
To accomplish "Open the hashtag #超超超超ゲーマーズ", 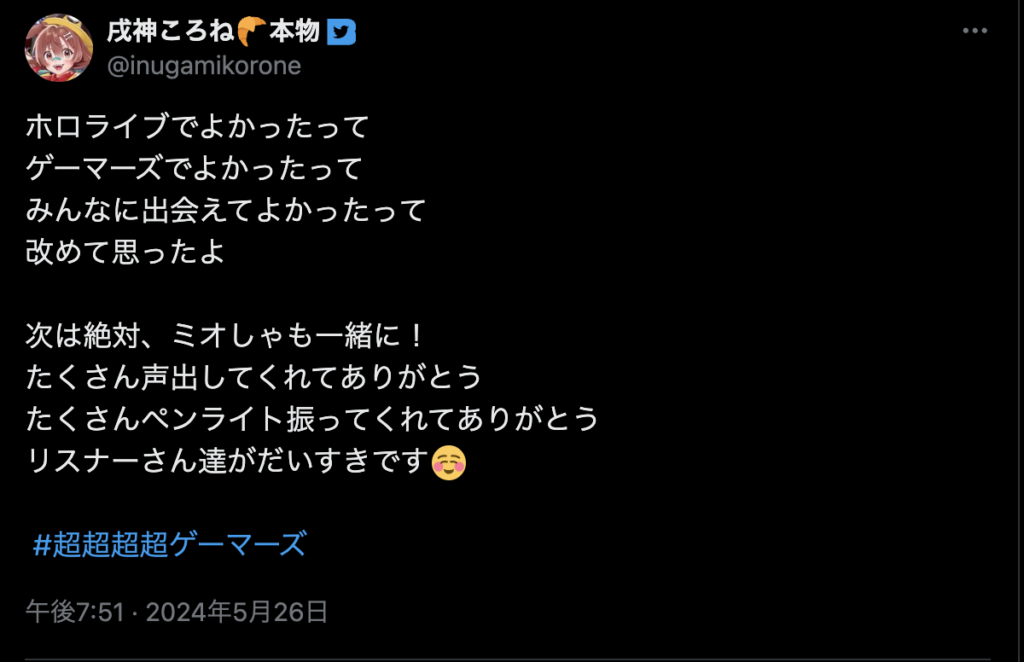I will coord(168,544).
